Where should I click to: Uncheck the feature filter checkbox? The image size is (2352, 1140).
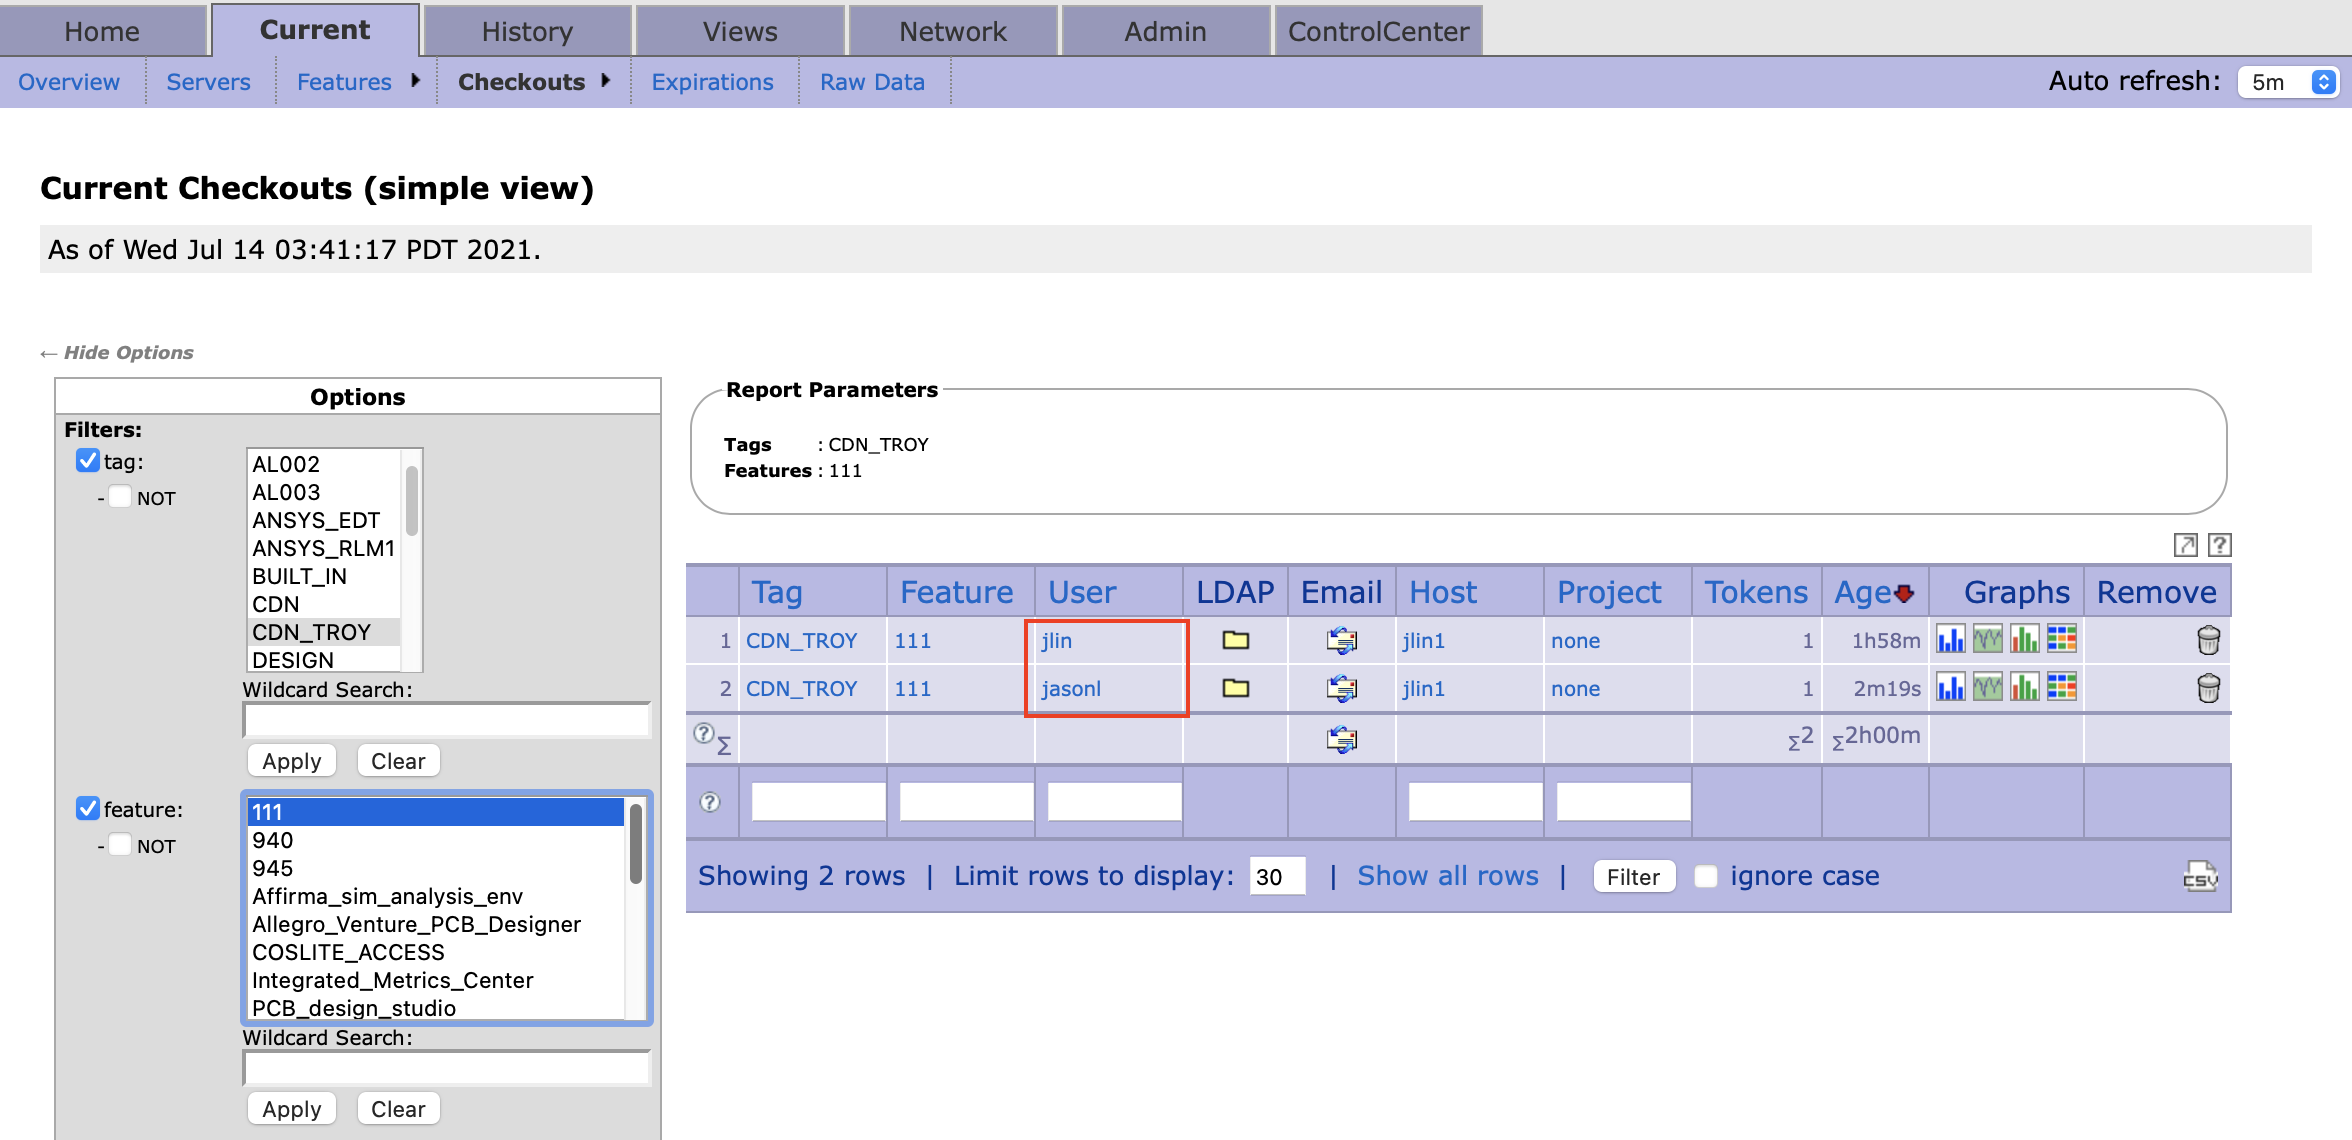coord(87,808)
